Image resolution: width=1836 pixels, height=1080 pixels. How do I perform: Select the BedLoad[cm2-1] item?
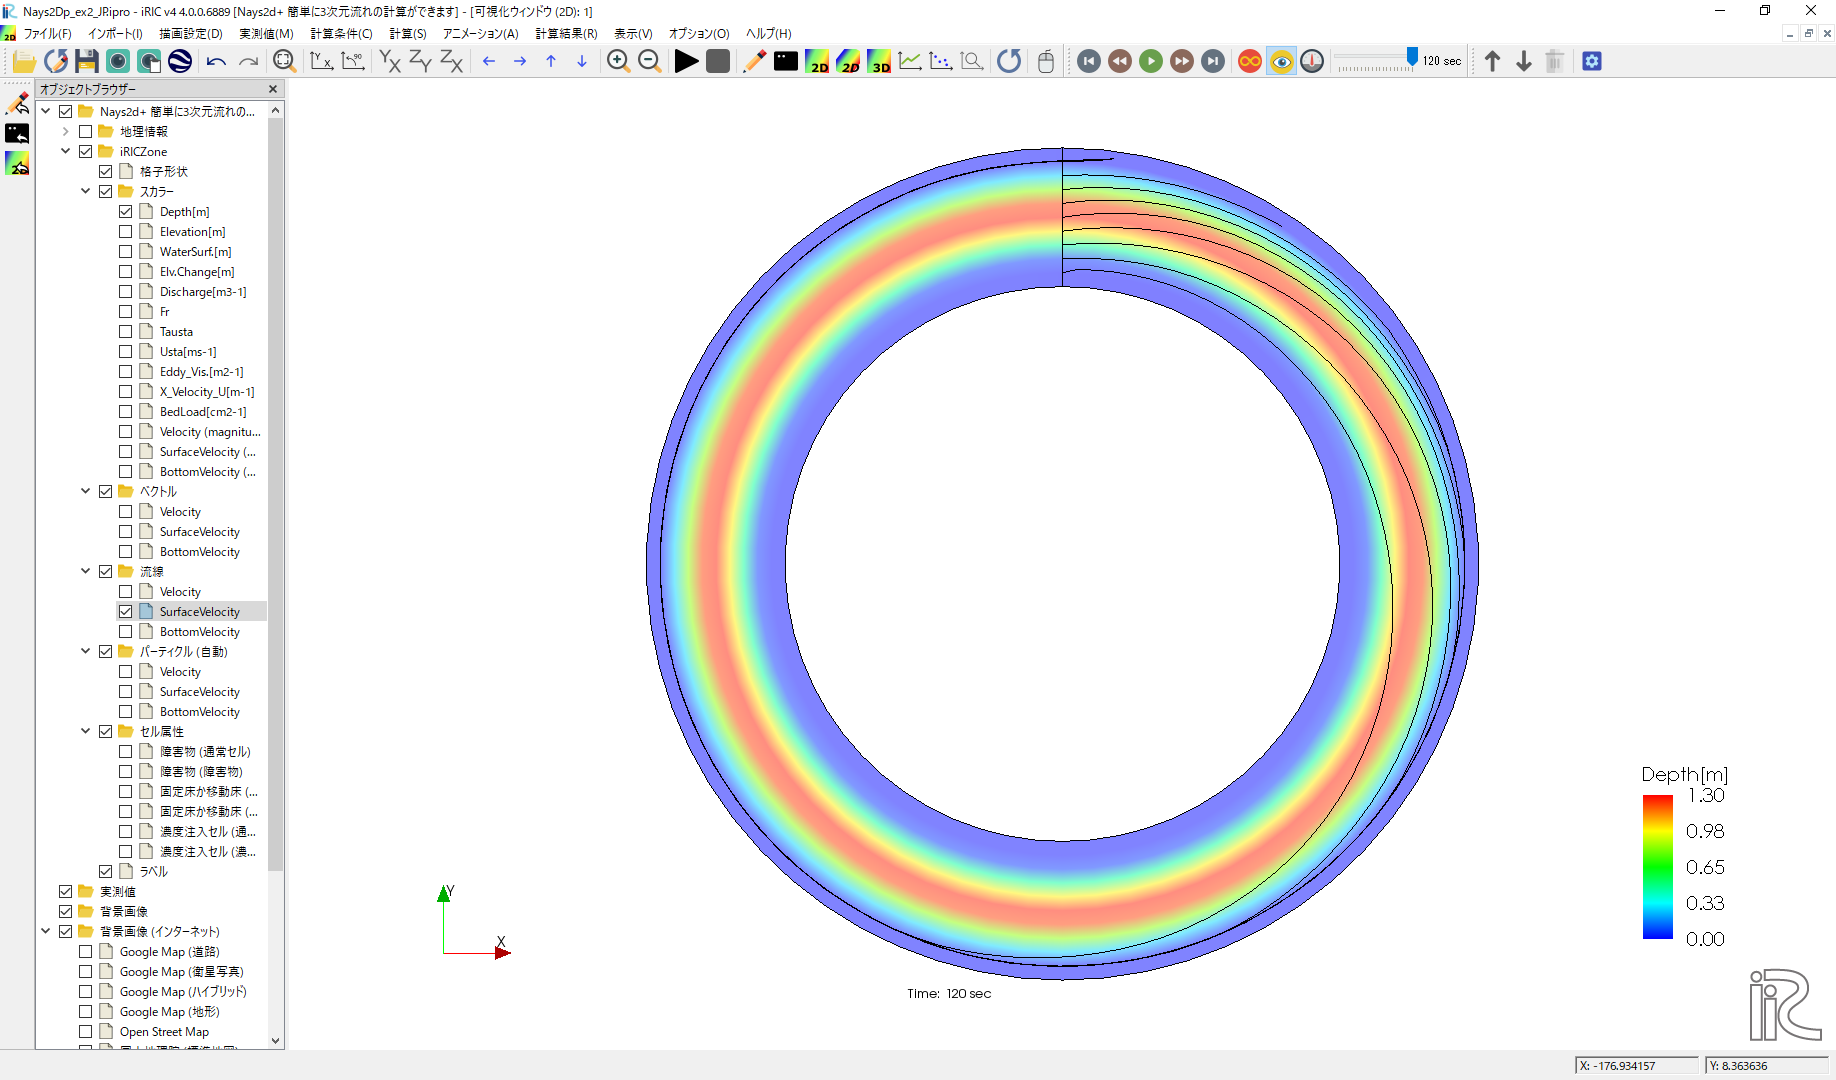click(203, 412)
